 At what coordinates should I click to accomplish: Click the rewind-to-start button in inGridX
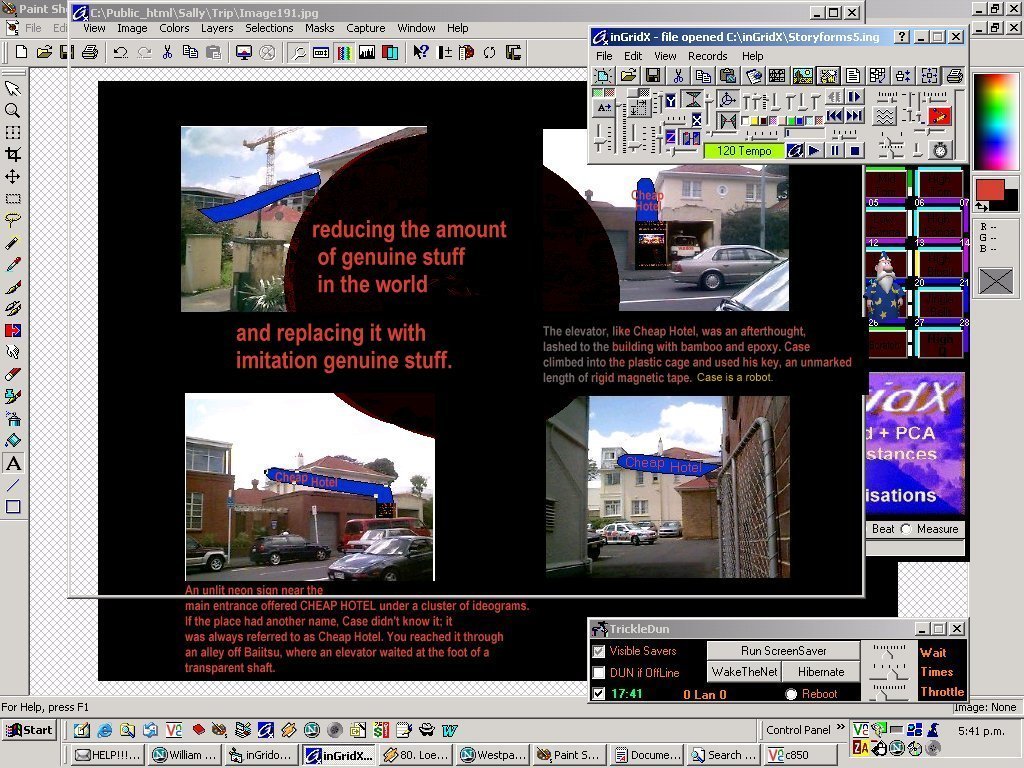tap(834, 116)
